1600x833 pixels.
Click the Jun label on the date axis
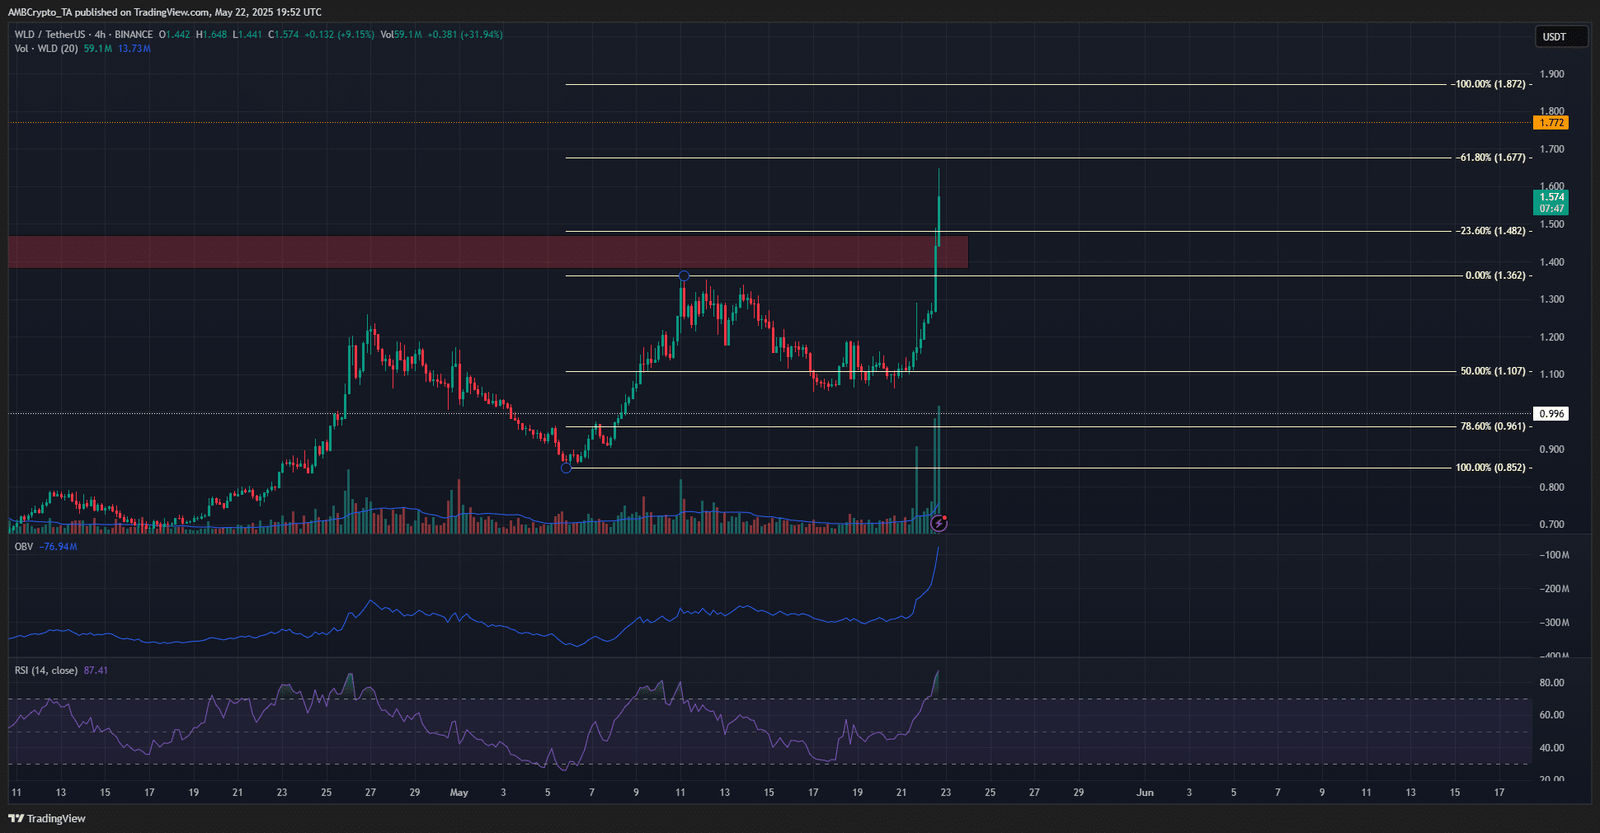pyautogui.click(x=1145, y=793)
